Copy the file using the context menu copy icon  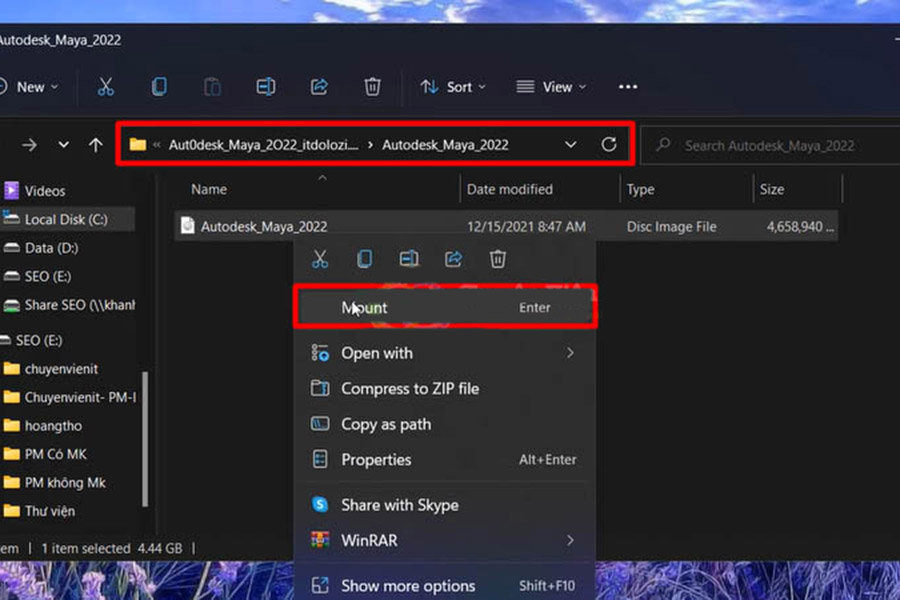(364, 259)
